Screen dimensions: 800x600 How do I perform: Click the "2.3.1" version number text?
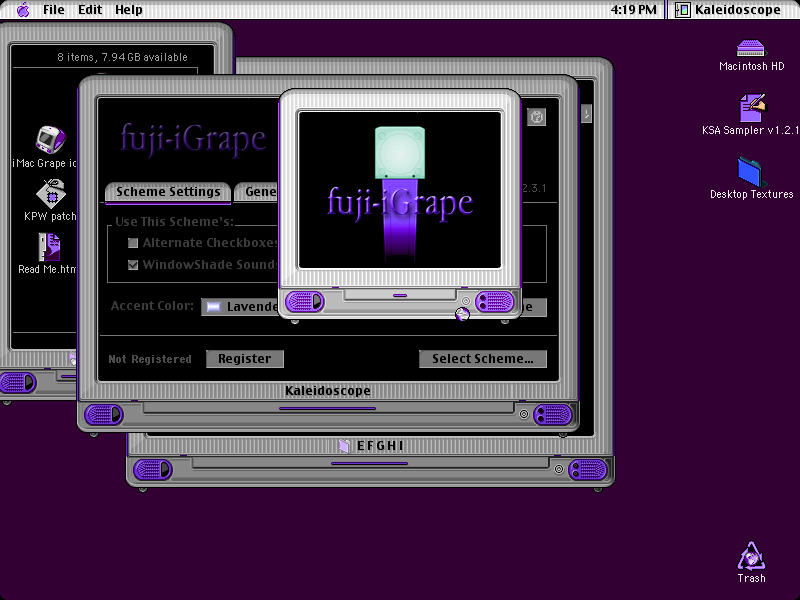point(534,188)
